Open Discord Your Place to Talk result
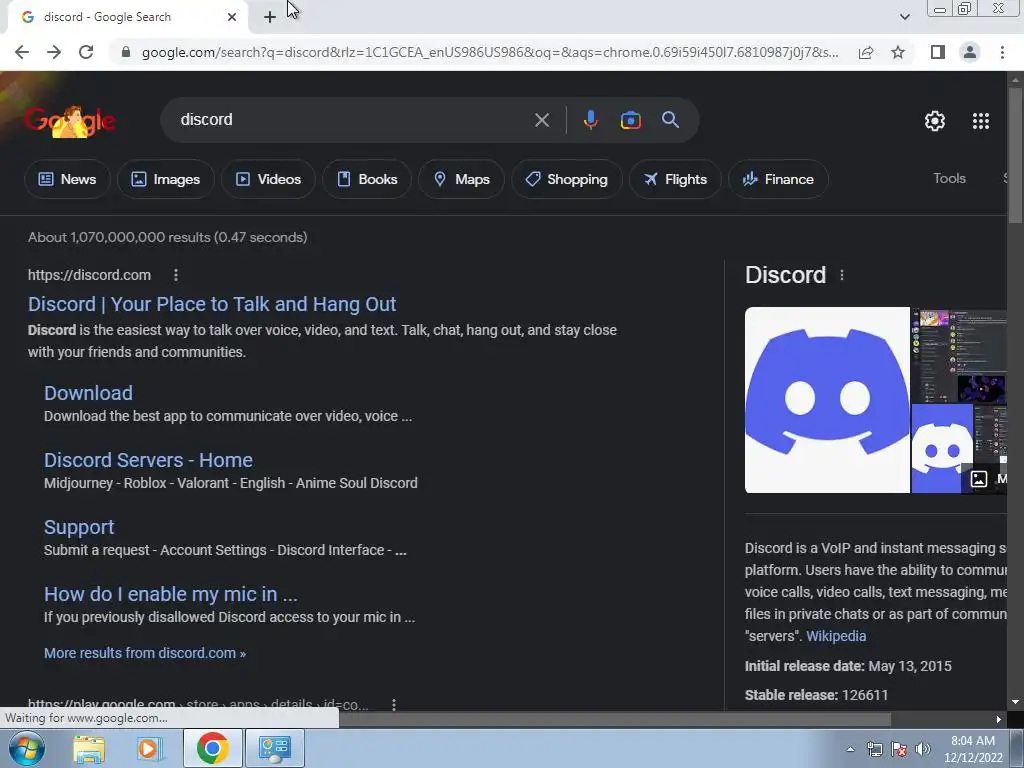The image size is (1024, 768). point(212,304)
